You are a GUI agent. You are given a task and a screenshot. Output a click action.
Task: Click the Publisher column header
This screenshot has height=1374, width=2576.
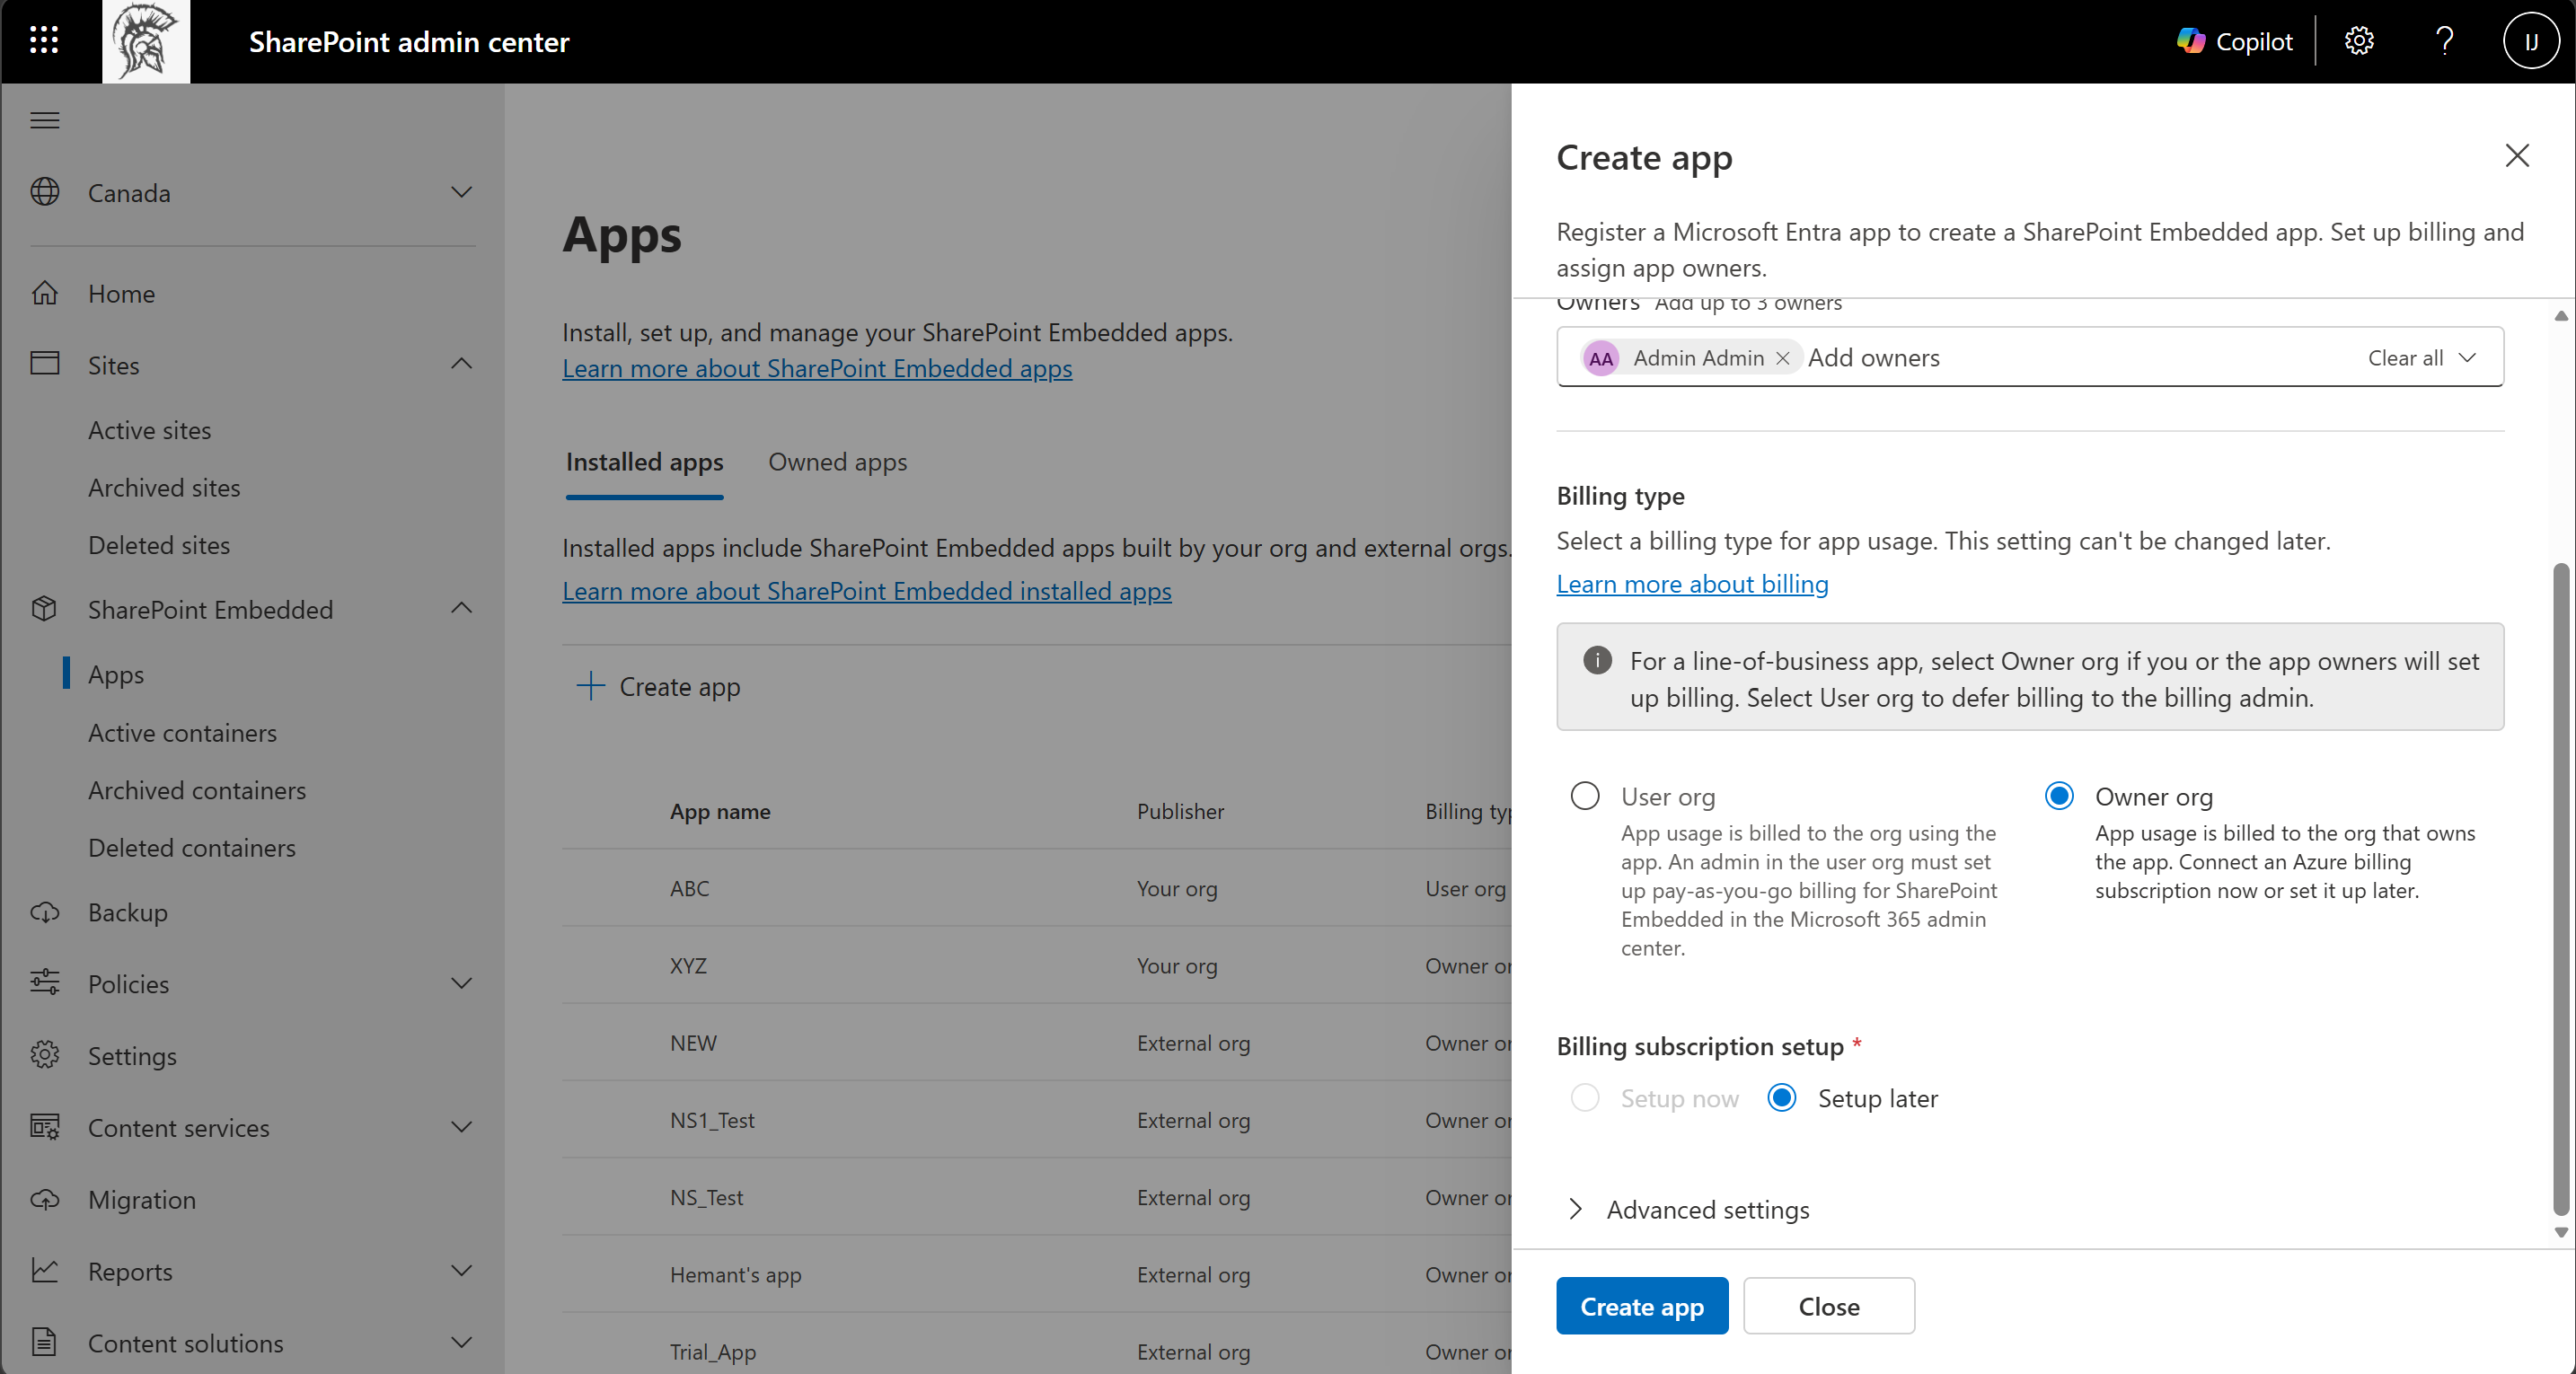pyautogui.click(x=1180, y=811)
